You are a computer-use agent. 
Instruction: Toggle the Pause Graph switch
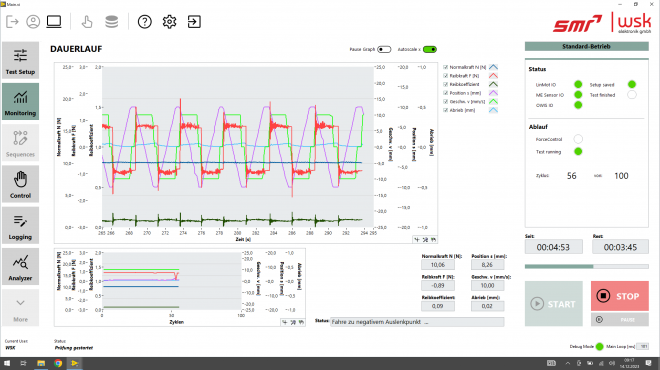coord(384,50)
